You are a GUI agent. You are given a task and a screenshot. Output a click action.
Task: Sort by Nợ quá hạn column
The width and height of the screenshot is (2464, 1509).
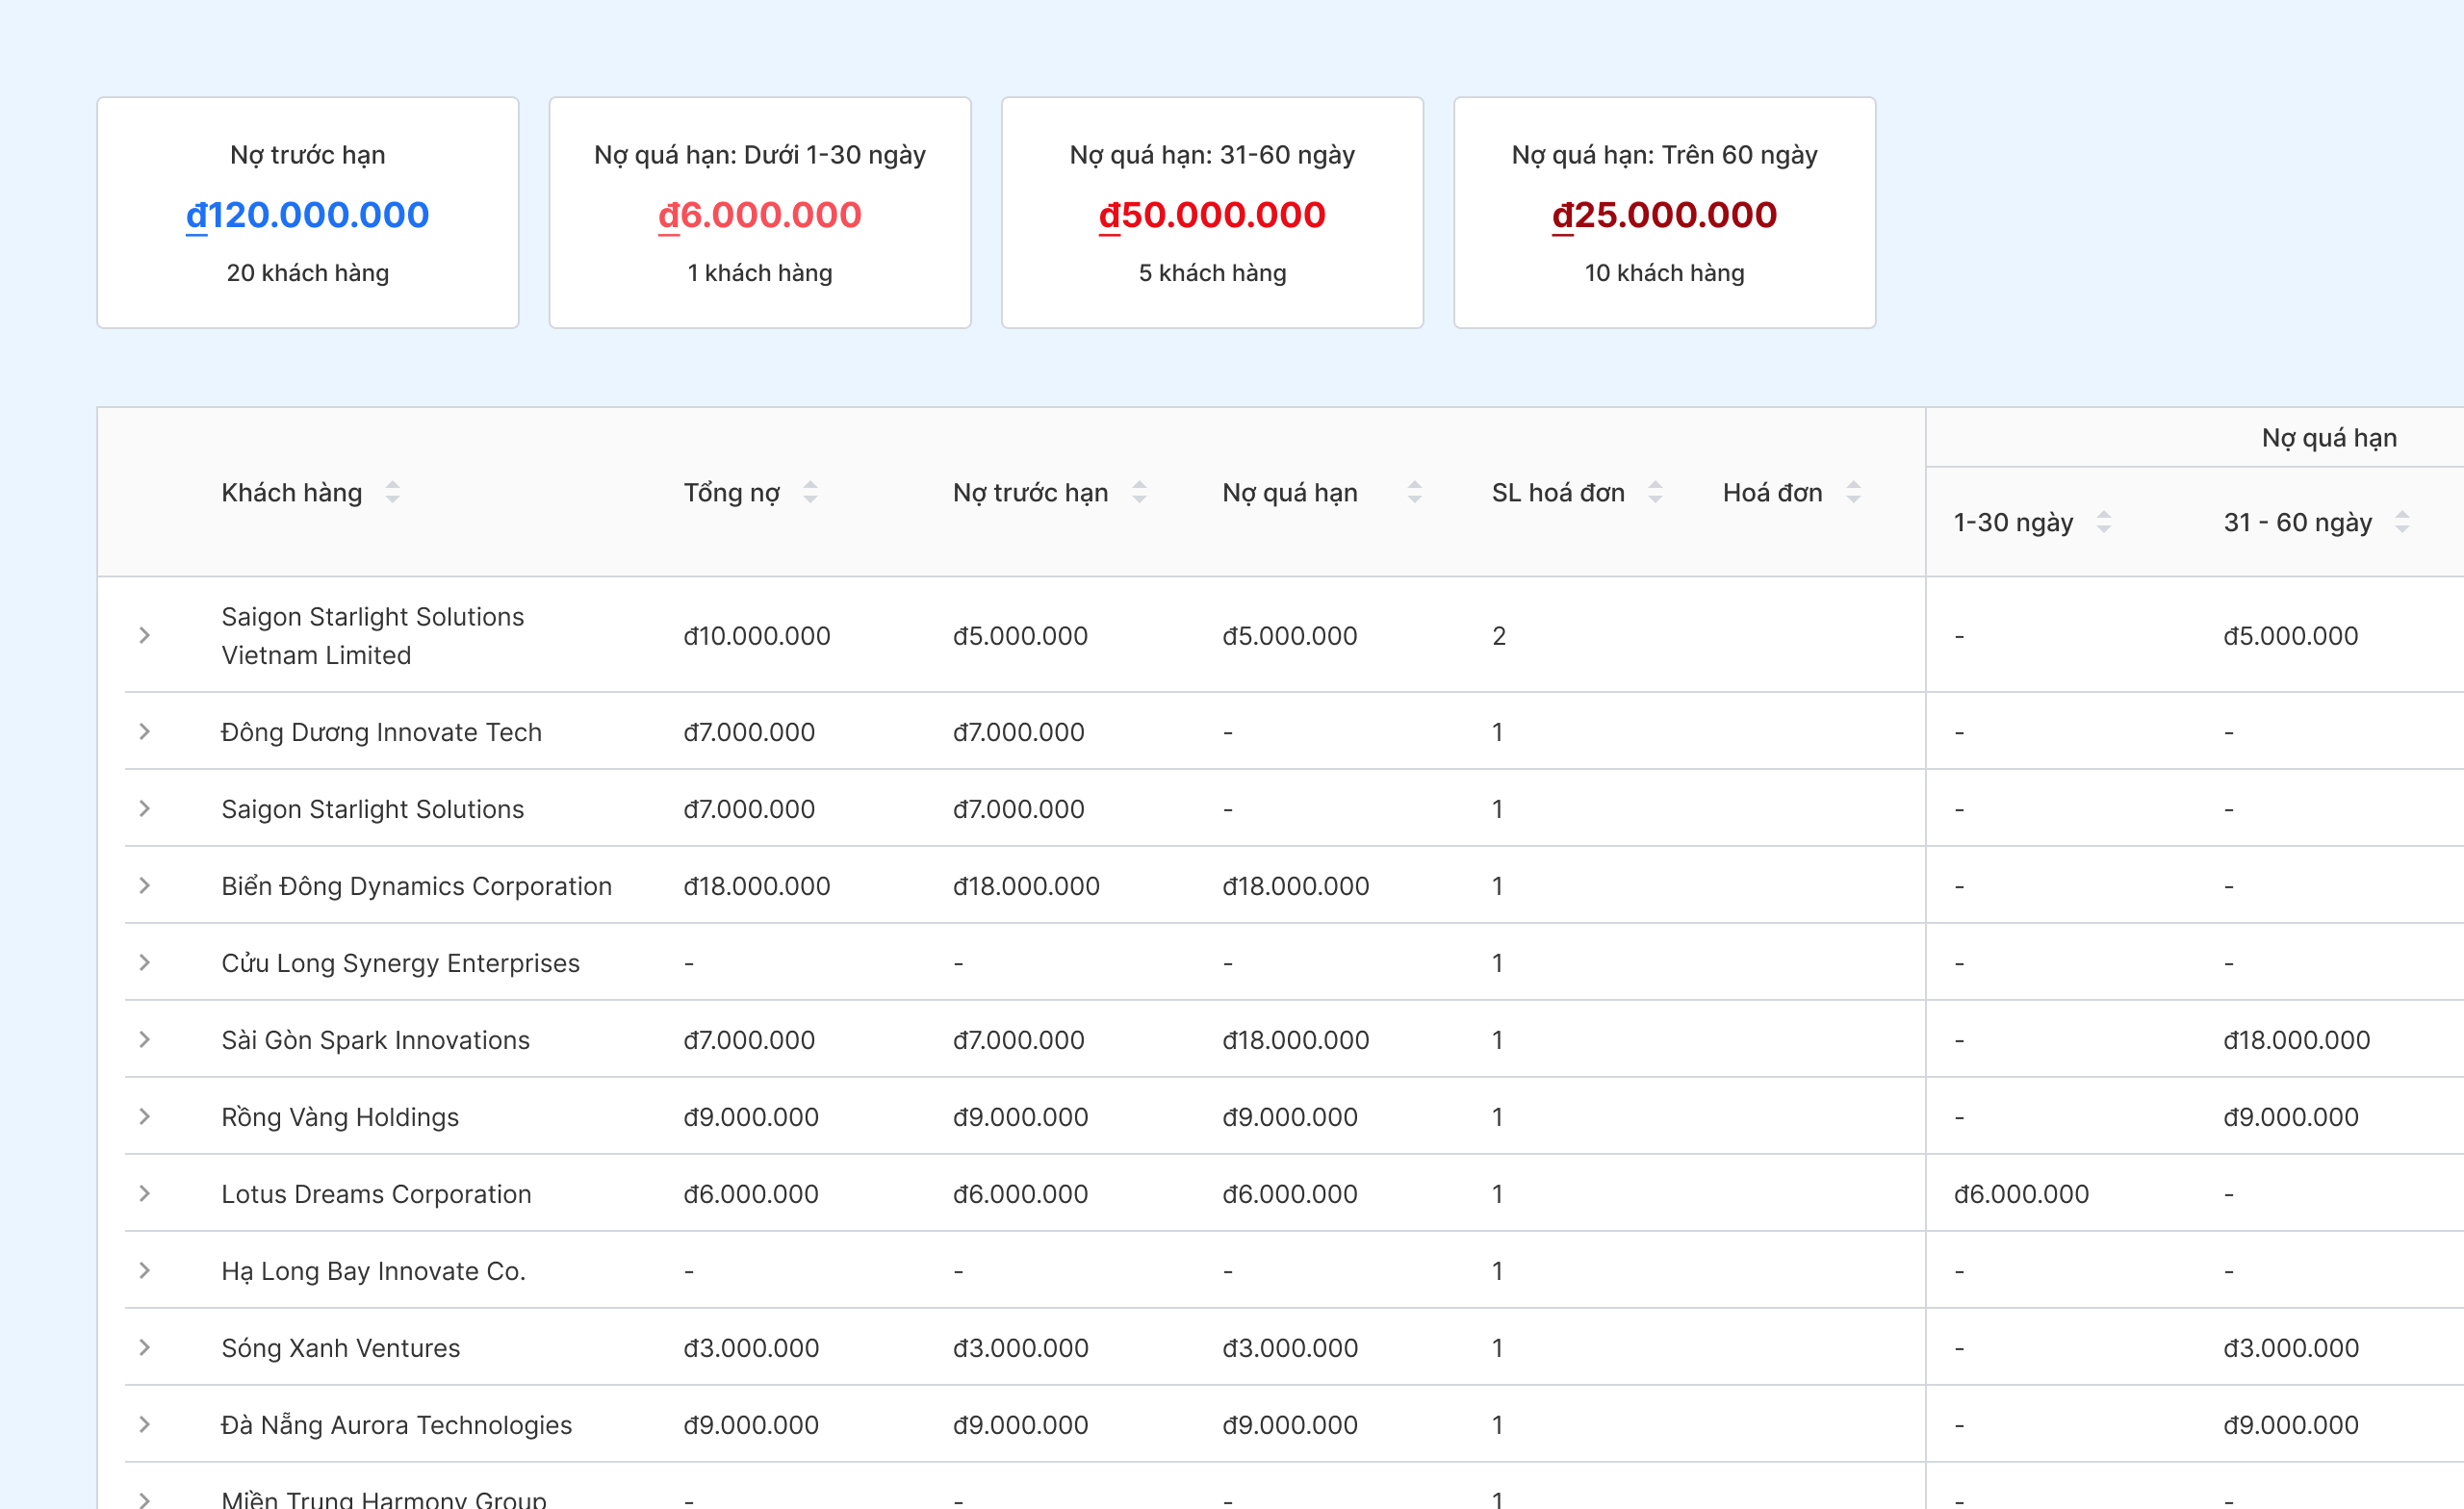1413,492
